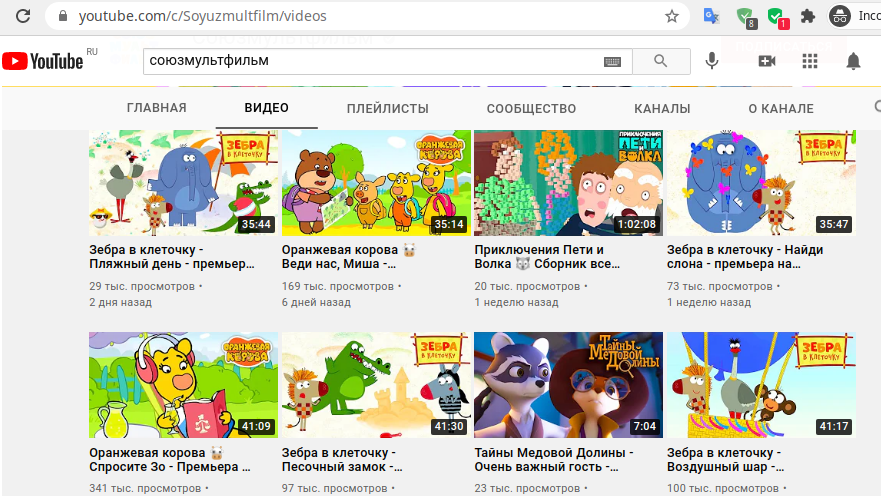Open the YouTube apps grid icon
Viewport: 881px width, 496px height.
tap(810, 61)
